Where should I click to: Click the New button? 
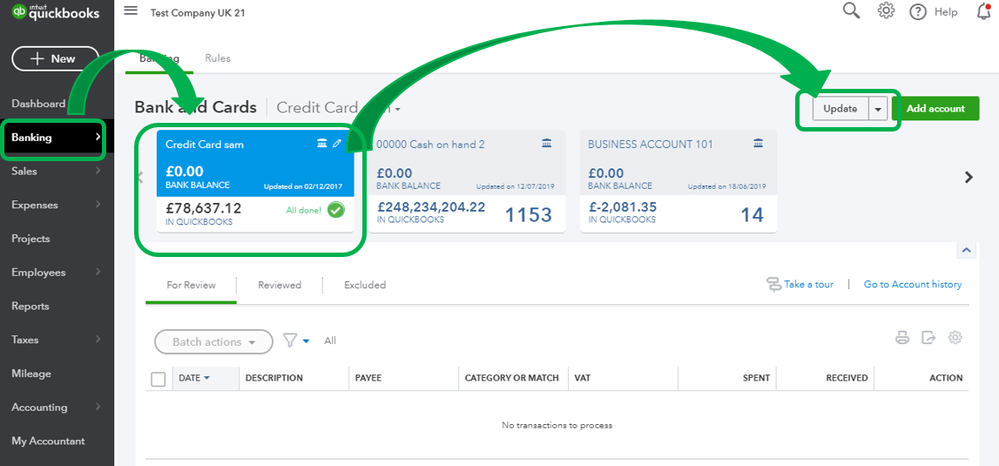pyautogui.click(x=55, y=59)
